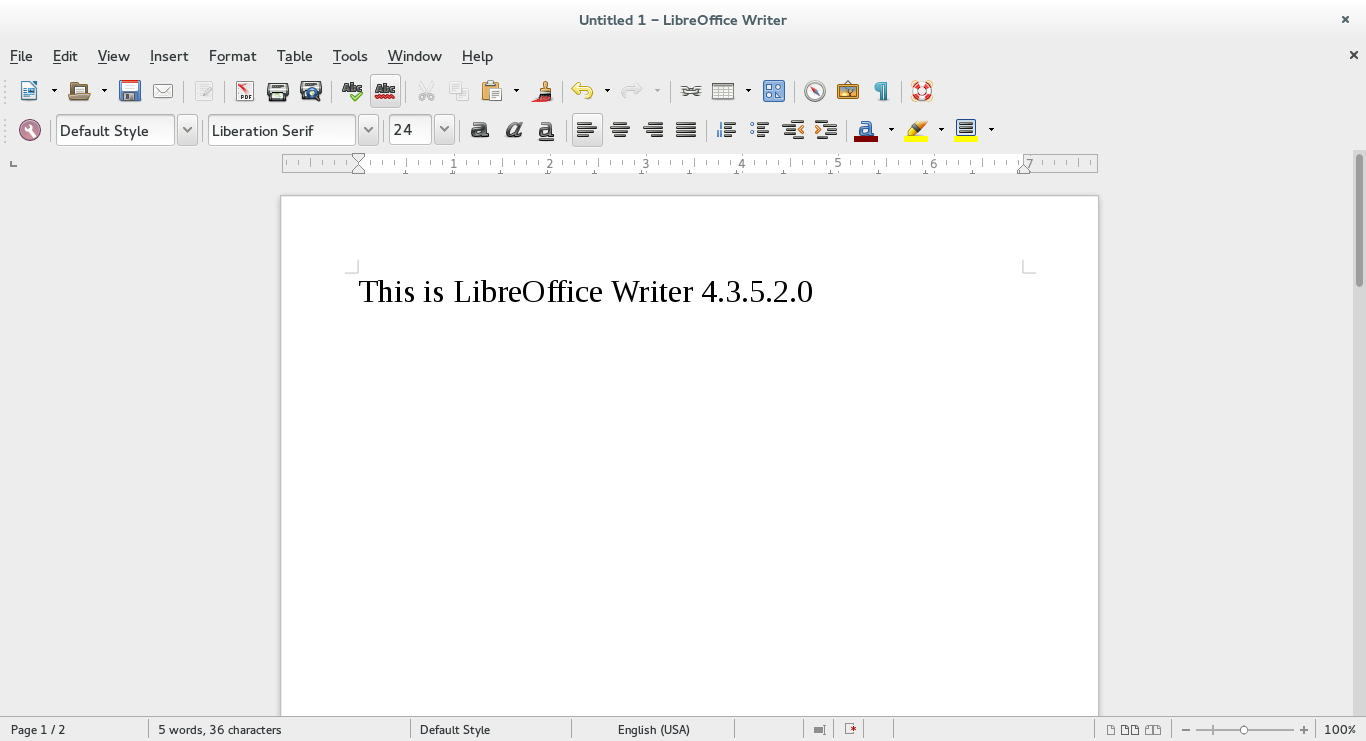1366x741 pixels.
Task: Align text right
Action: pos(653,130)
